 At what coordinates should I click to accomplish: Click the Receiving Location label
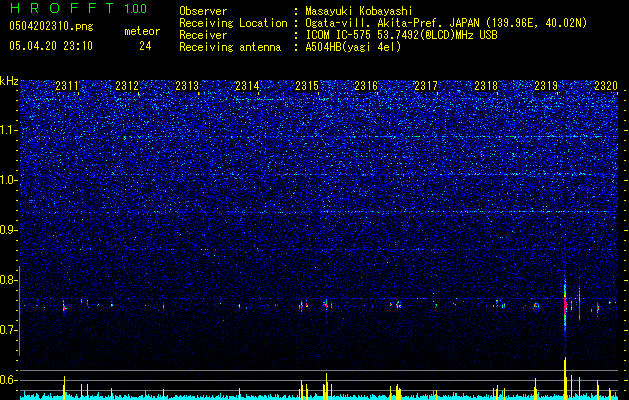(x=233, y=23)
